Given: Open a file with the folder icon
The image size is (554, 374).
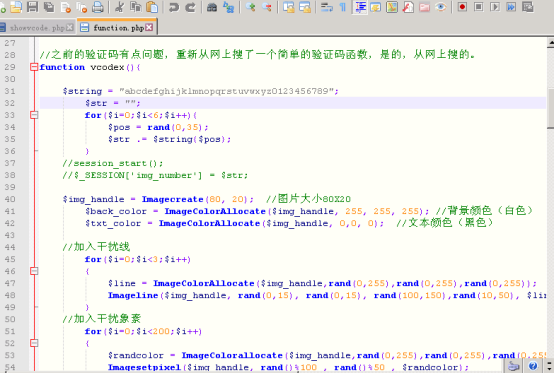Looking at the screenshot, I should click(x=16, y=7).
